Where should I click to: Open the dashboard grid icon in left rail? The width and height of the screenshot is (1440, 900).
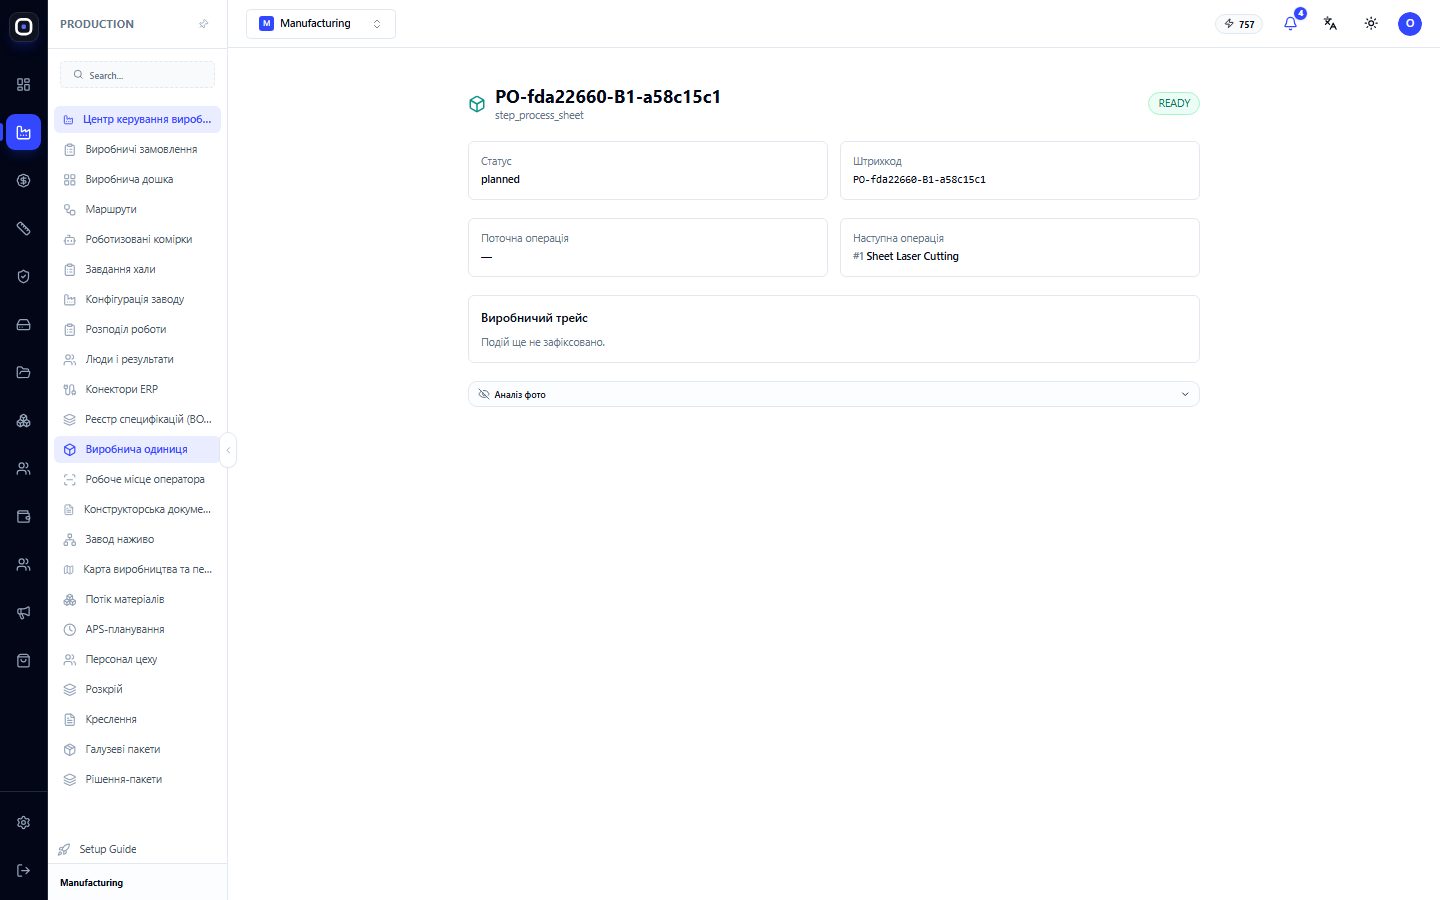click(x=23, y=84)
